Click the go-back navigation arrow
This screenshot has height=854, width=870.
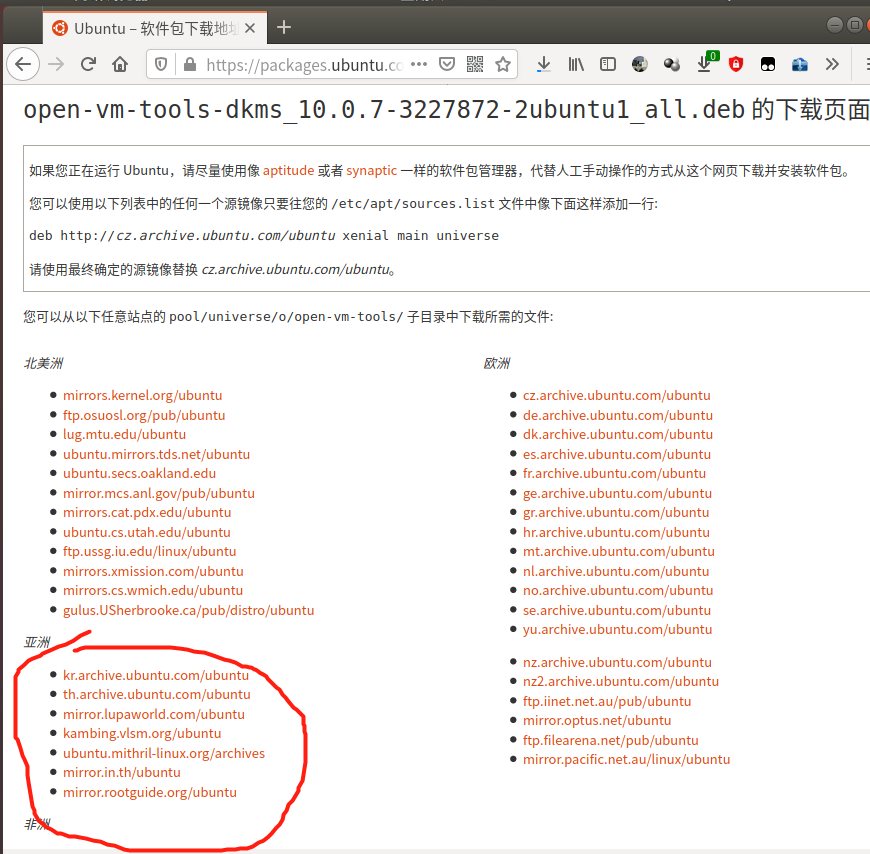pyautogui.click(x=23, y=63)
